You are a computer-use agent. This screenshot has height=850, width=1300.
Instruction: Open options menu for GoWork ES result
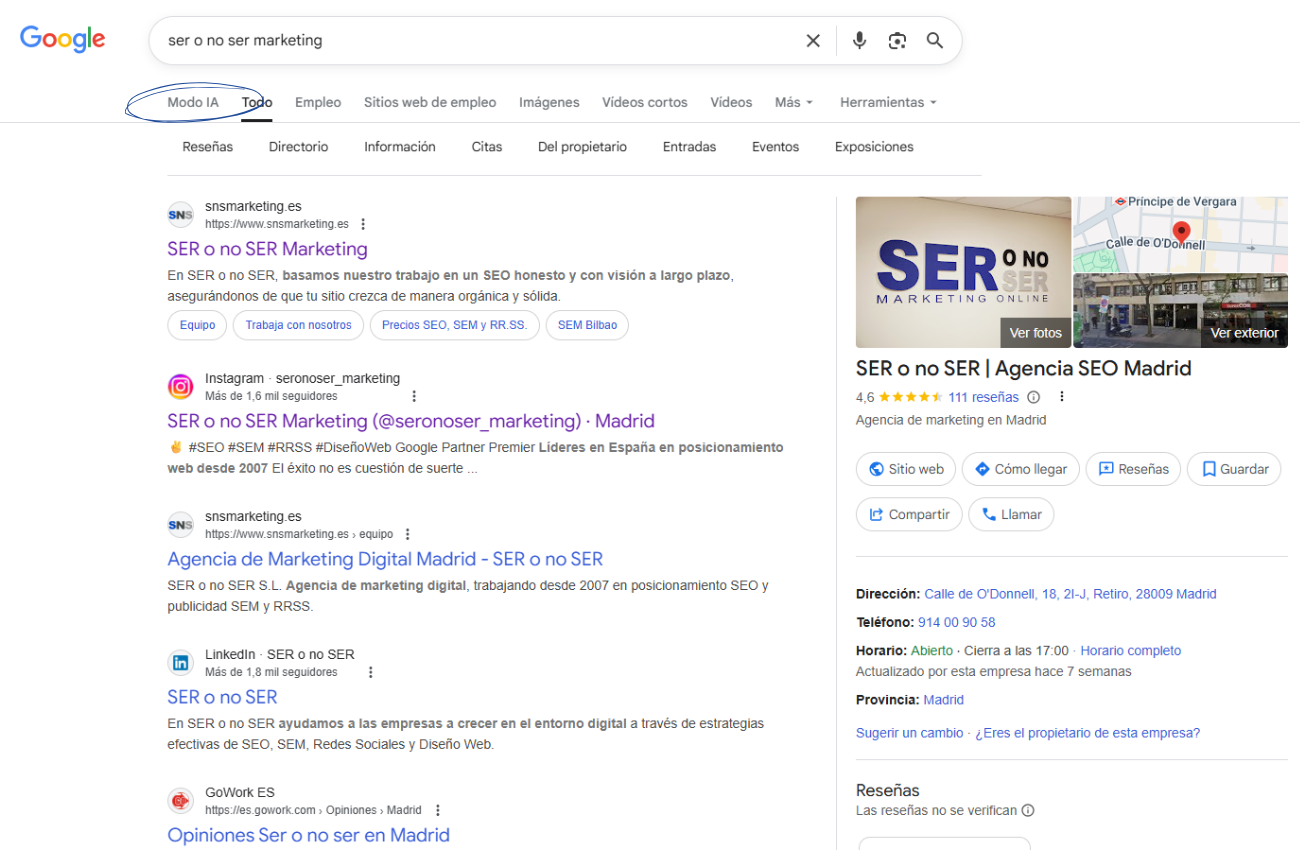pyautogui.click(x=437, y=810)
